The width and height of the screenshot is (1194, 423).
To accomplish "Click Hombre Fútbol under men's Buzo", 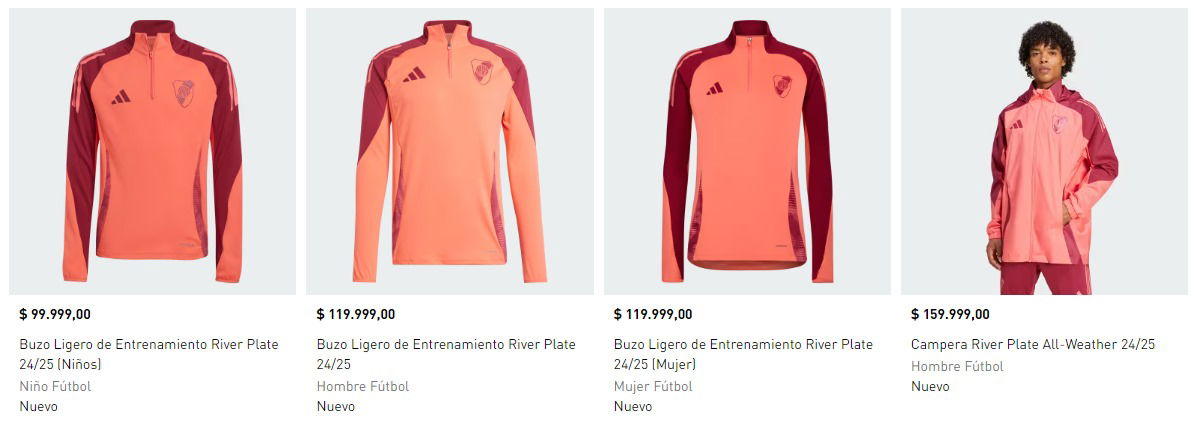I will [362, 386].
